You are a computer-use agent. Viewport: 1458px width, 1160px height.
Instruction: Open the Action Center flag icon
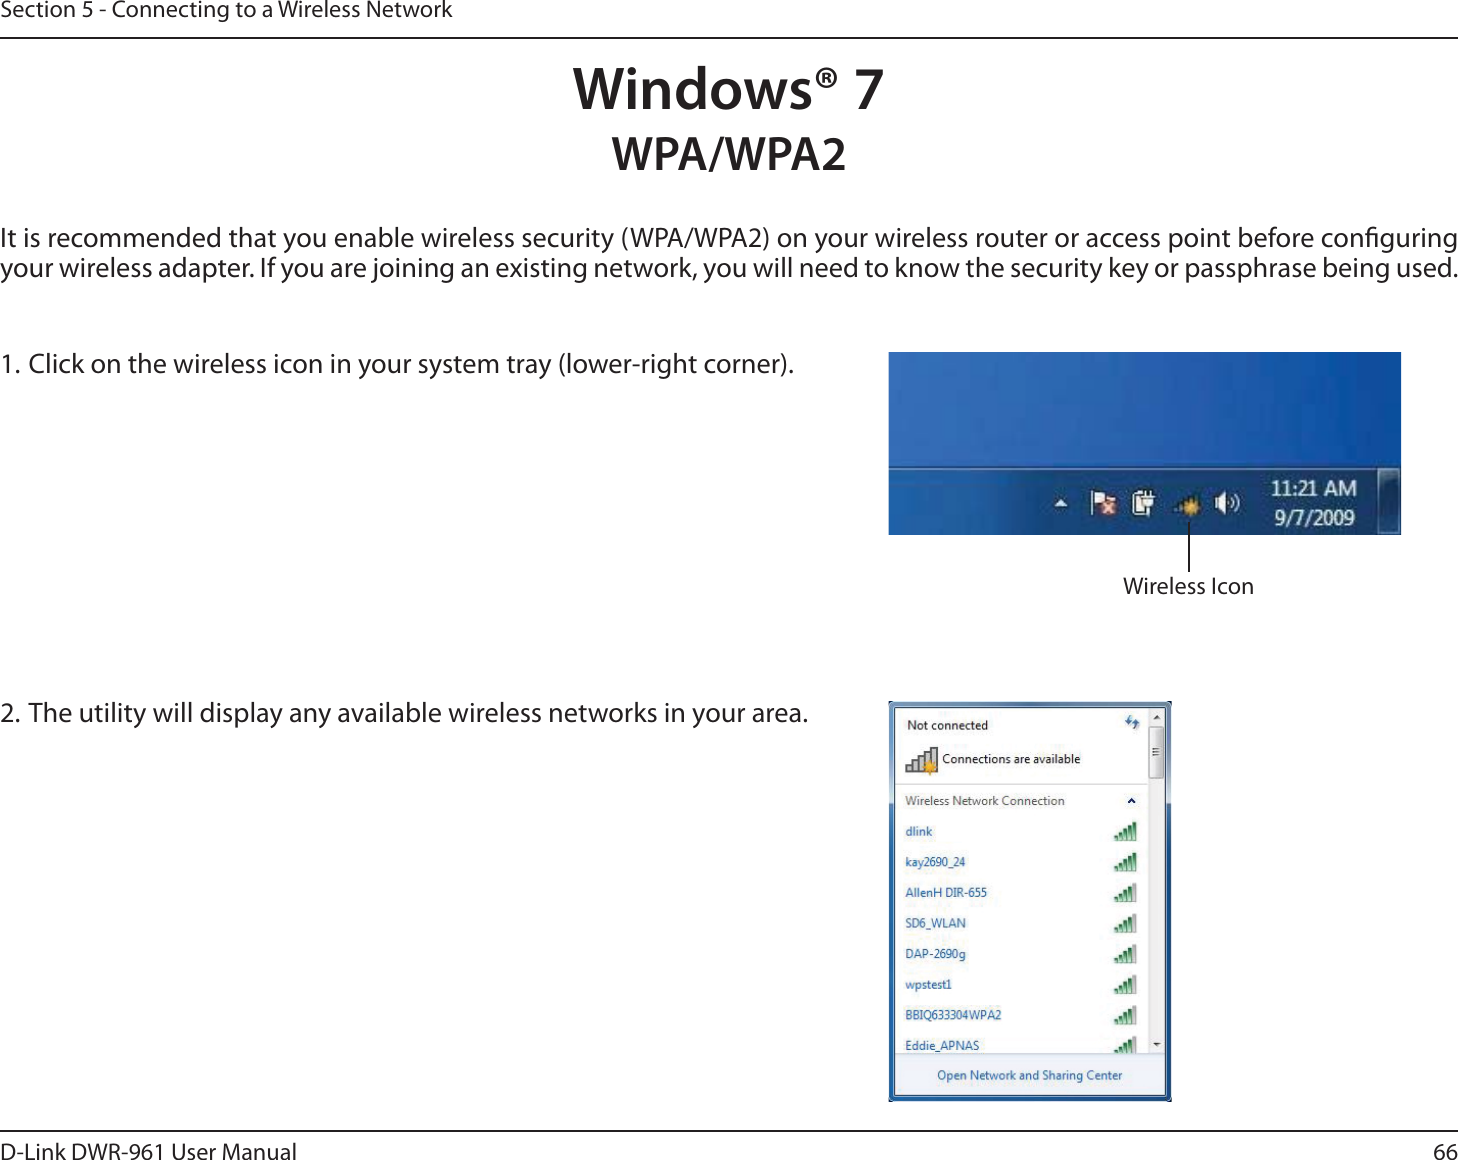[1104, 503]
